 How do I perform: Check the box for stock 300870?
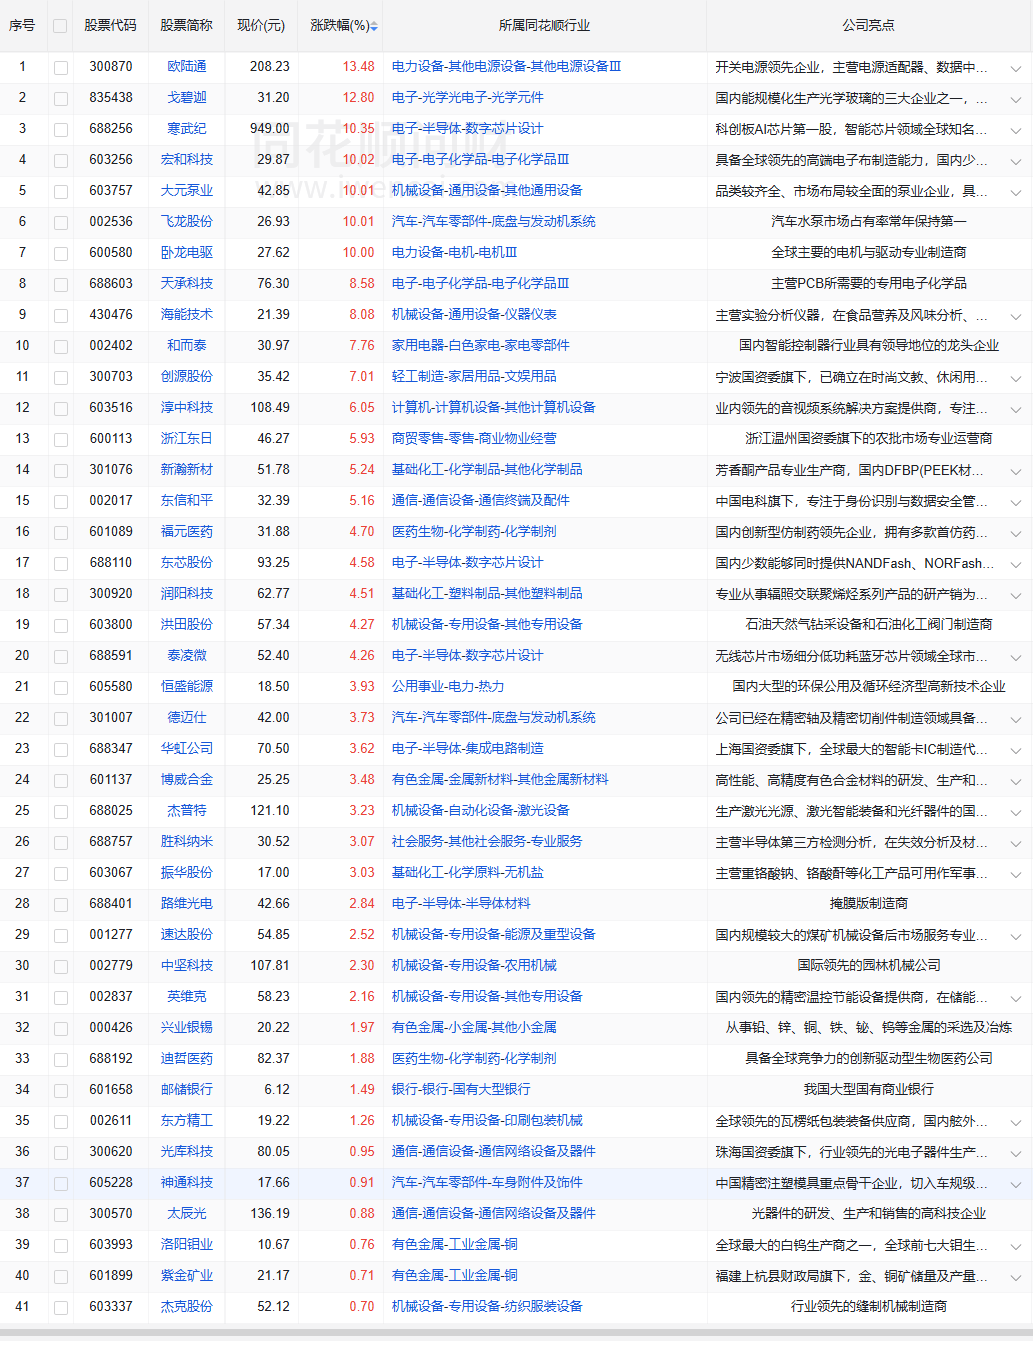(61, 67)
